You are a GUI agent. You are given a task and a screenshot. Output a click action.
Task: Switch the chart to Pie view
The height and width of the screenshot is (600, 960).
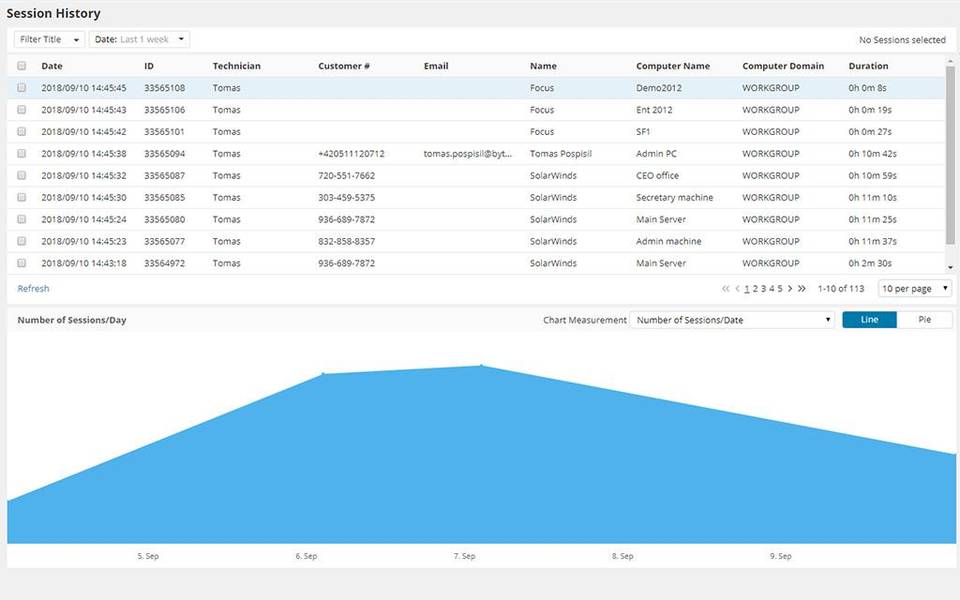coord(926,319)
